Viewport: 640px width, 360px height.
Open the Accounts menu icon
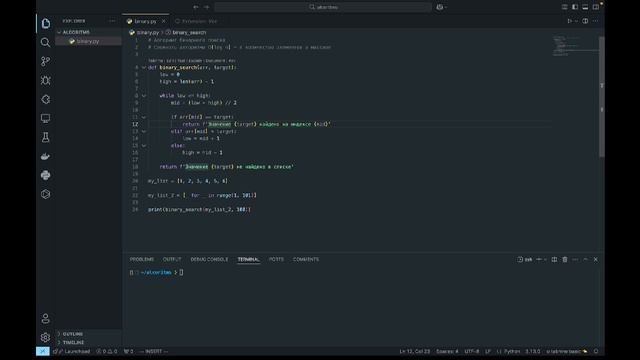coord(45,318)
